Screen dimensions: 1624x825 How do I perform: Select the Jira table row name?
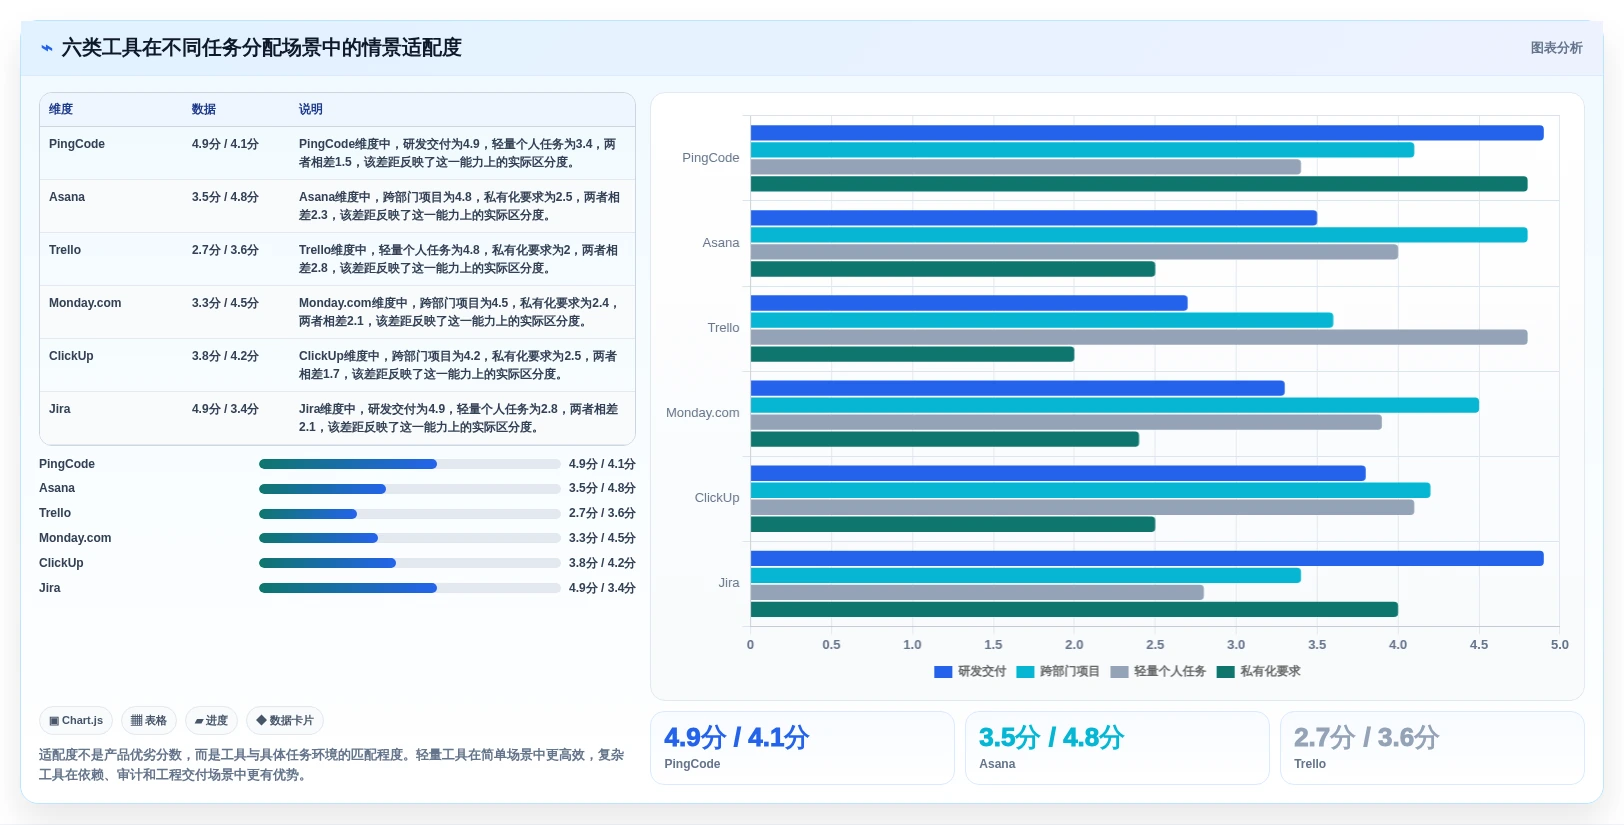point(60,409)
